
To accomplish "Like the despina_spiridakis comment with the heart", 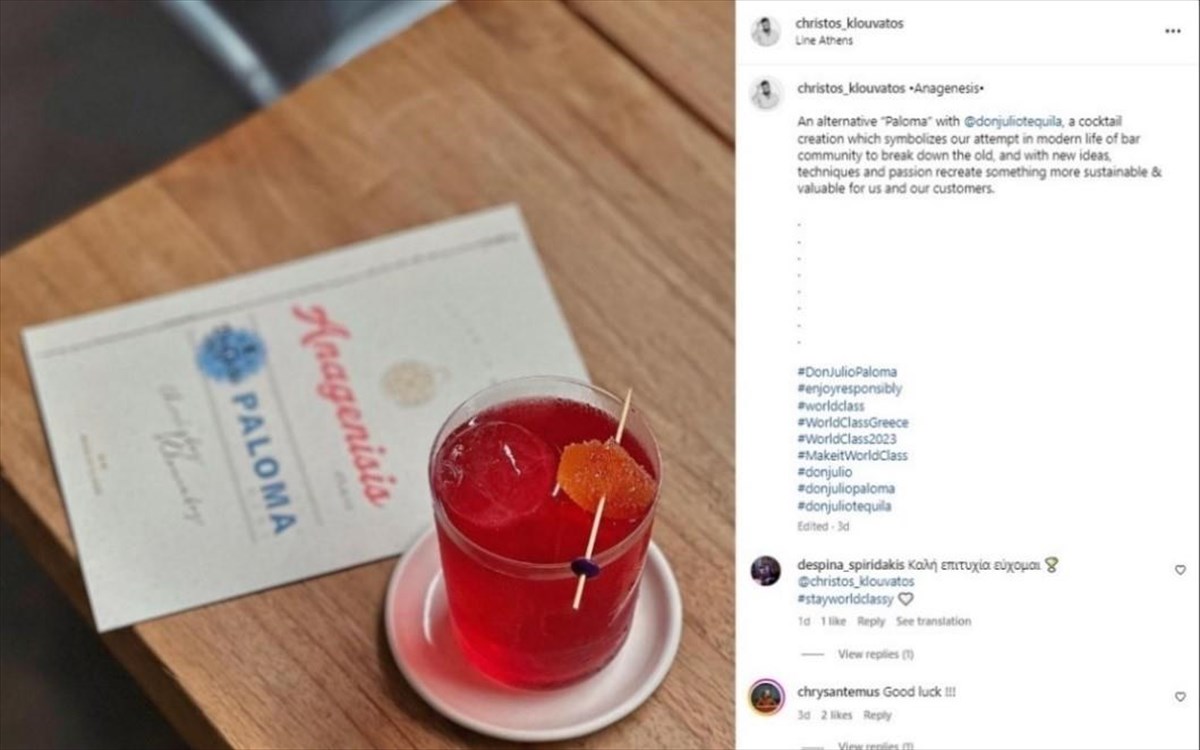I will point(1180,570).
